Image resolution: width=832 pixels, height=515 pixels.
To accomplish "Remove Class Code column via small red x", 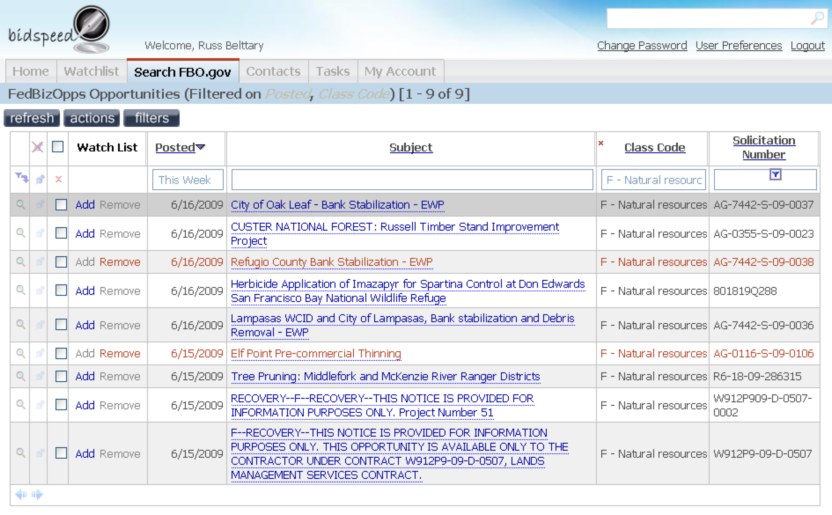I will point(601,143).
